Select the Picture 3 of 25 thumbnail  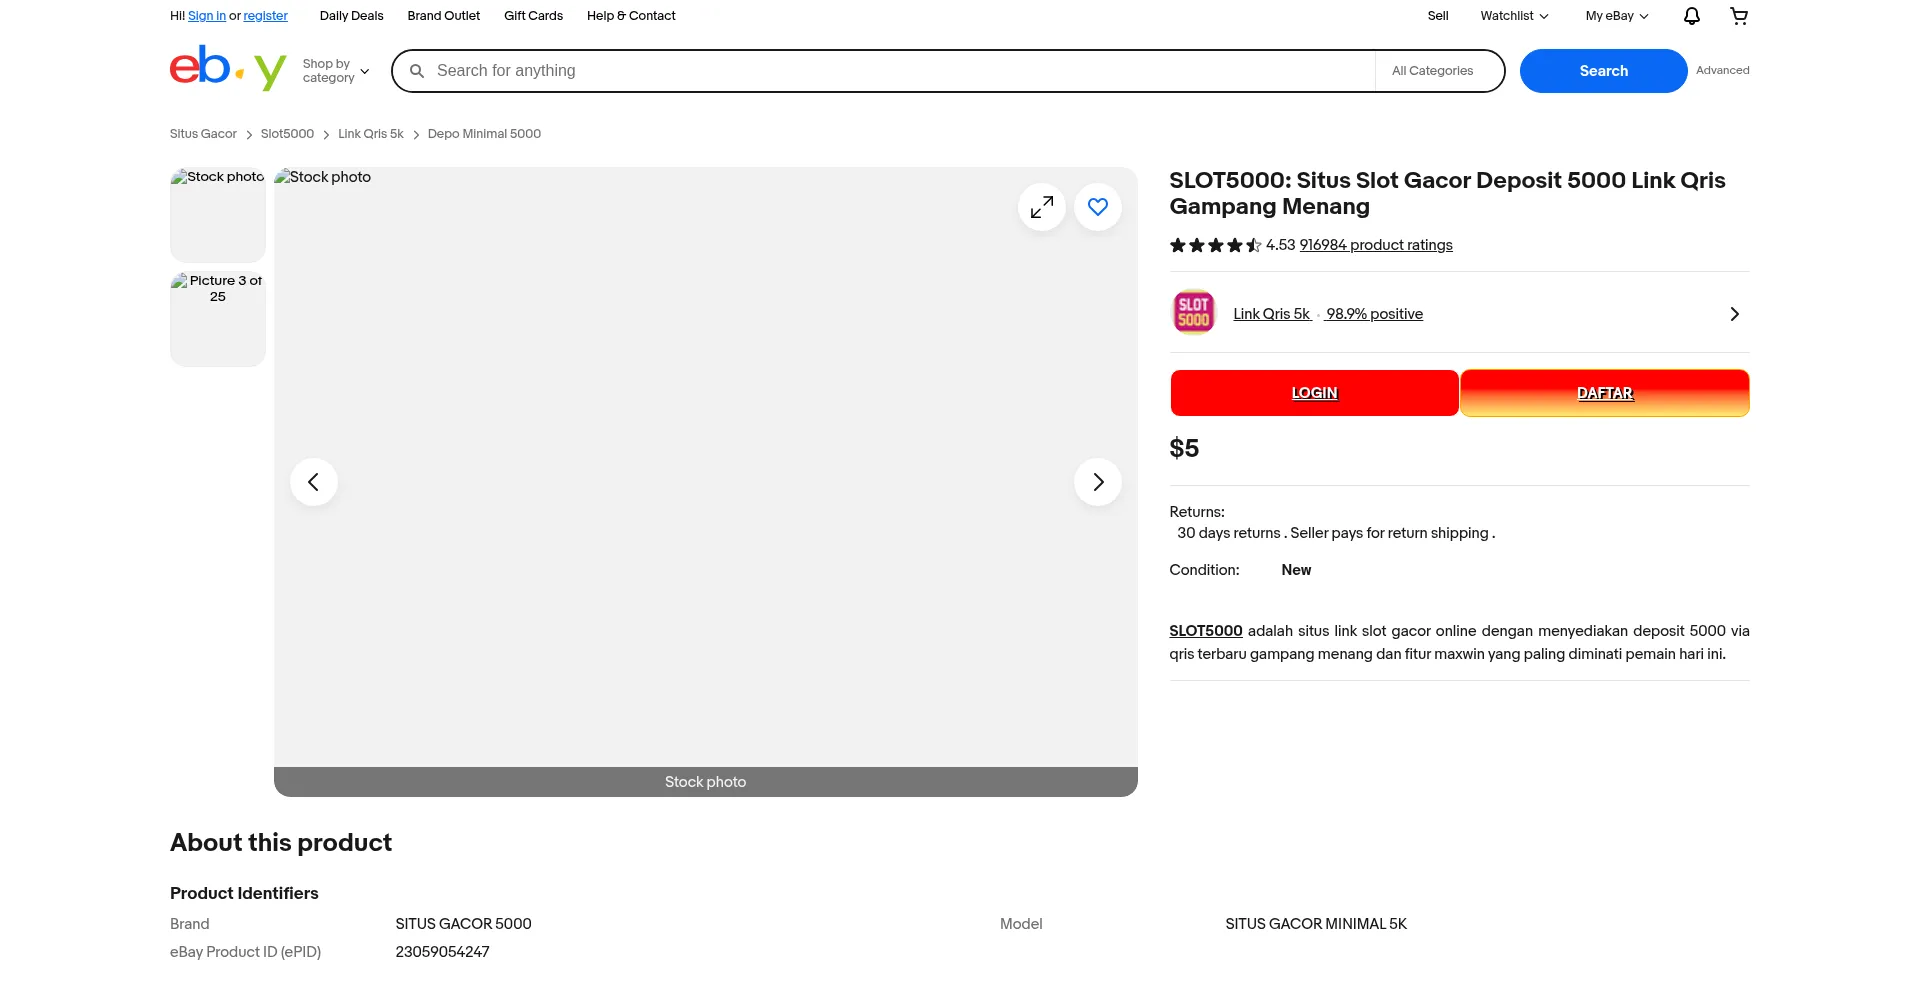point(218,319)
